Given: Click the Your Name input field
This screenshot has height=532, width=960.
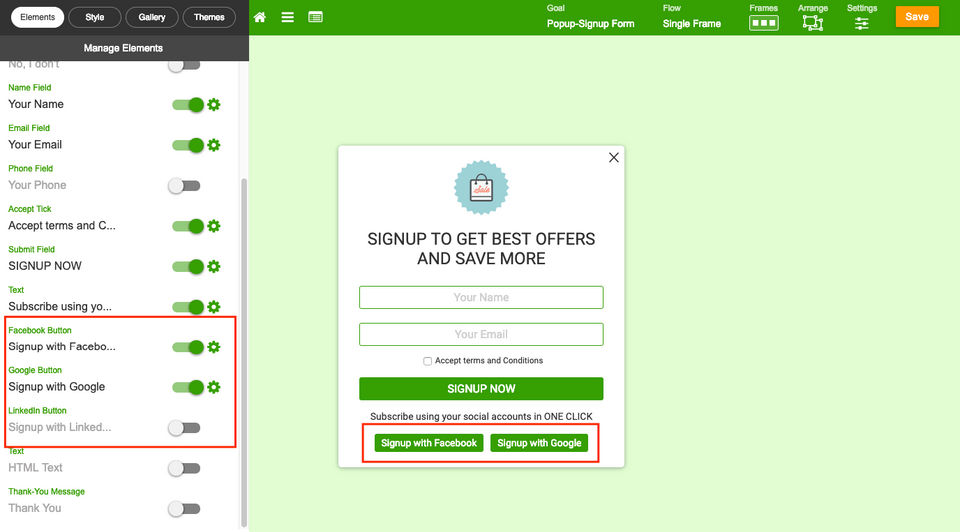Looking at the screenshot, I should (481, 298).
